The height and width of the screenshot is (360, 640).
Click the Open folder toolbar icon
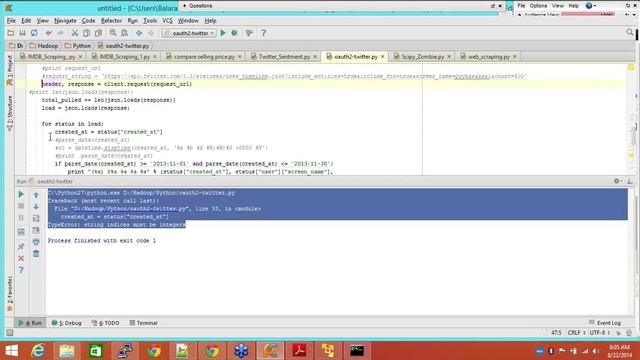click(11, 33)
